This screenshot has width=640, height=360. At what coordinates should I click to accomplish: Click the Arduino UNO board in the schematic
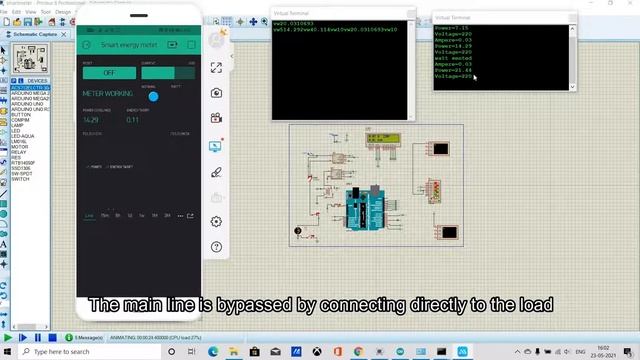pos(365,209)
